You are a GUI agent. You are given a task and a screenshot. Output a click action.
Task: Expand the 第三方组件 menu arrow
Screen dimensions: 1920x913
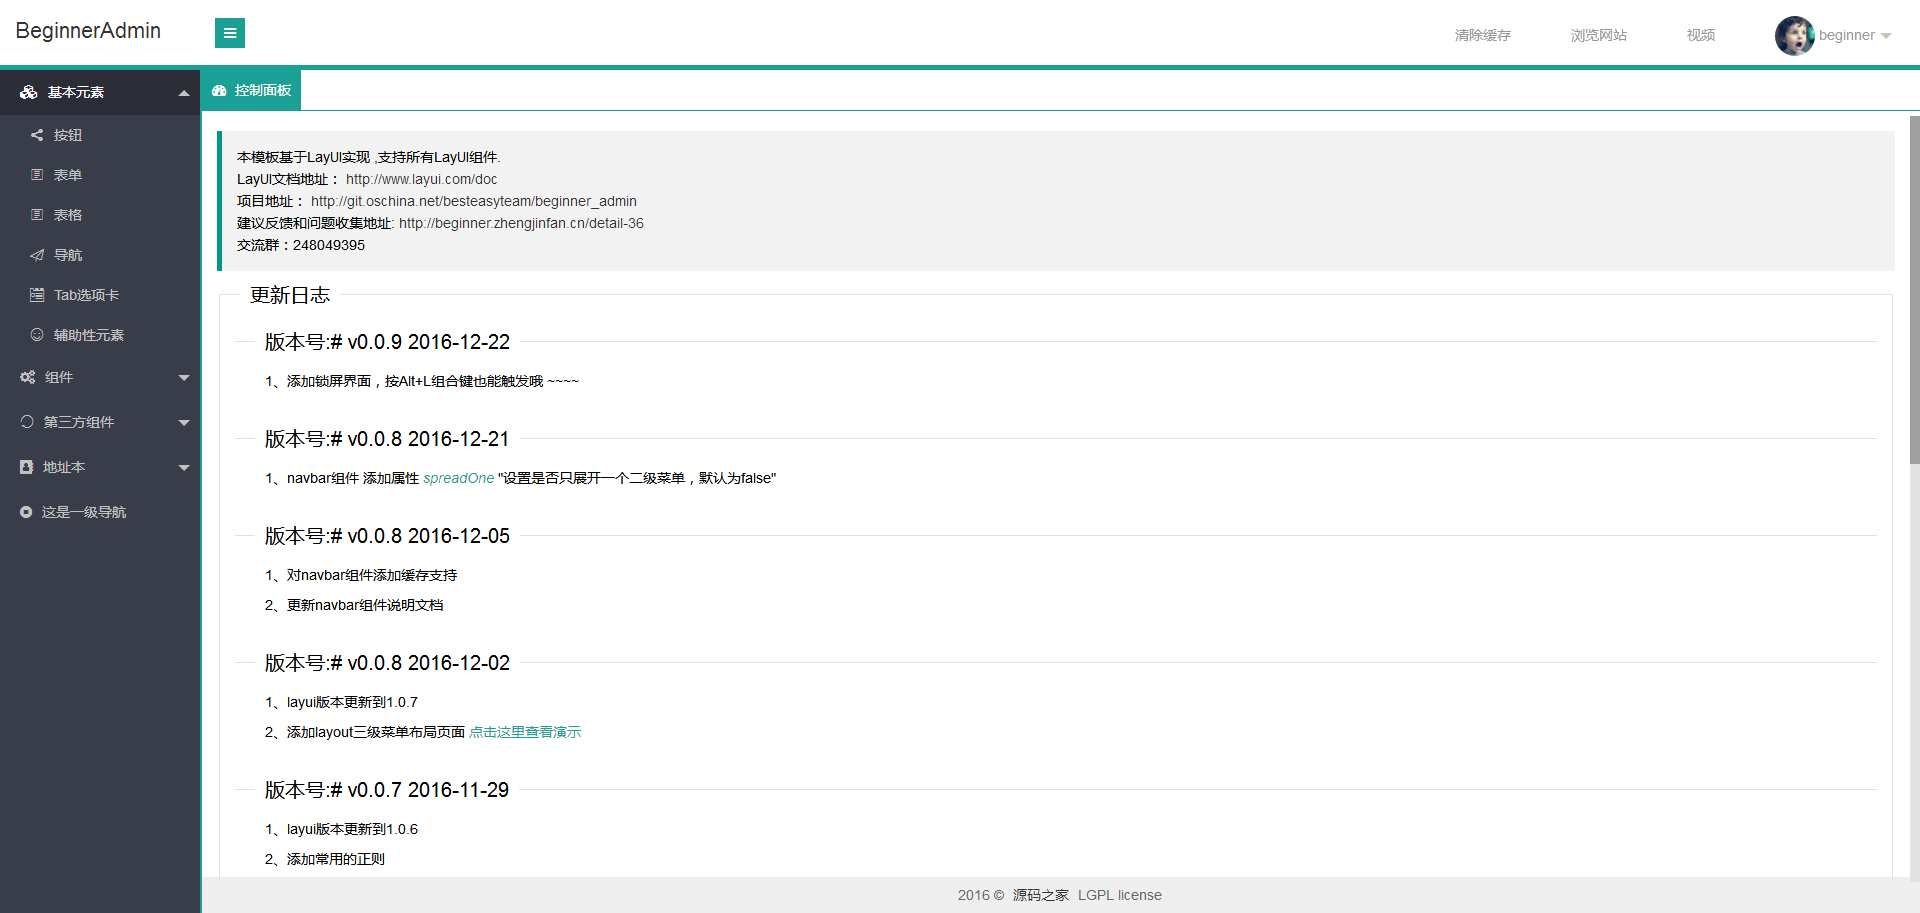[184, 423]
